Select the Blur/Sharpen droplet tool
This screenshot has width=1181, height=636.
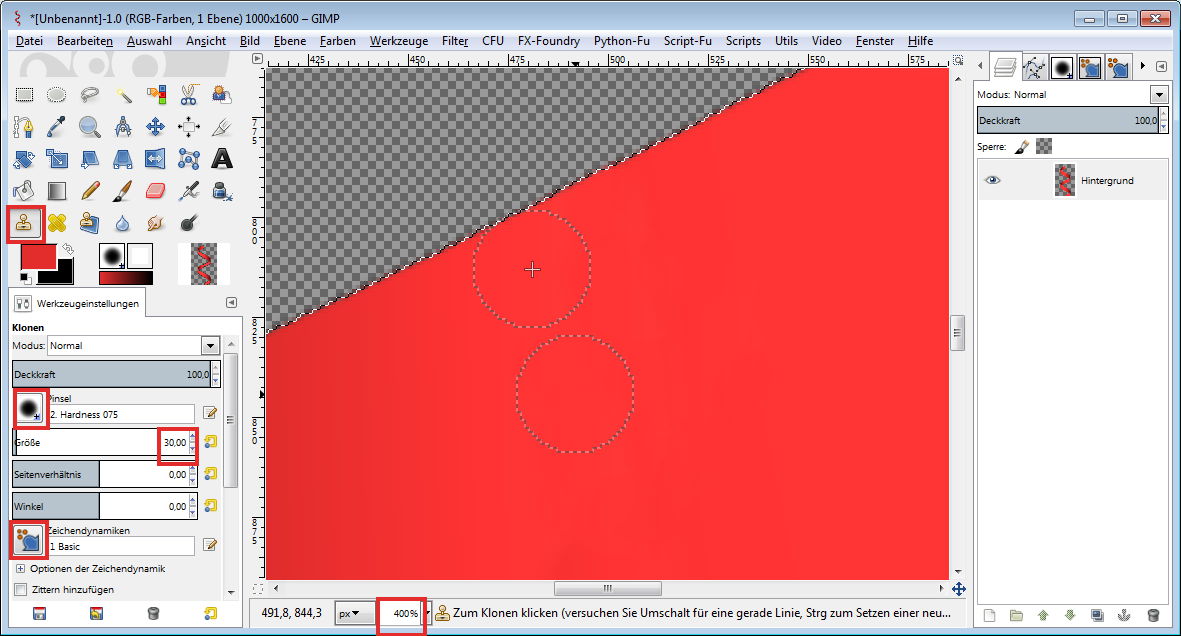click(x=123, y=223)
